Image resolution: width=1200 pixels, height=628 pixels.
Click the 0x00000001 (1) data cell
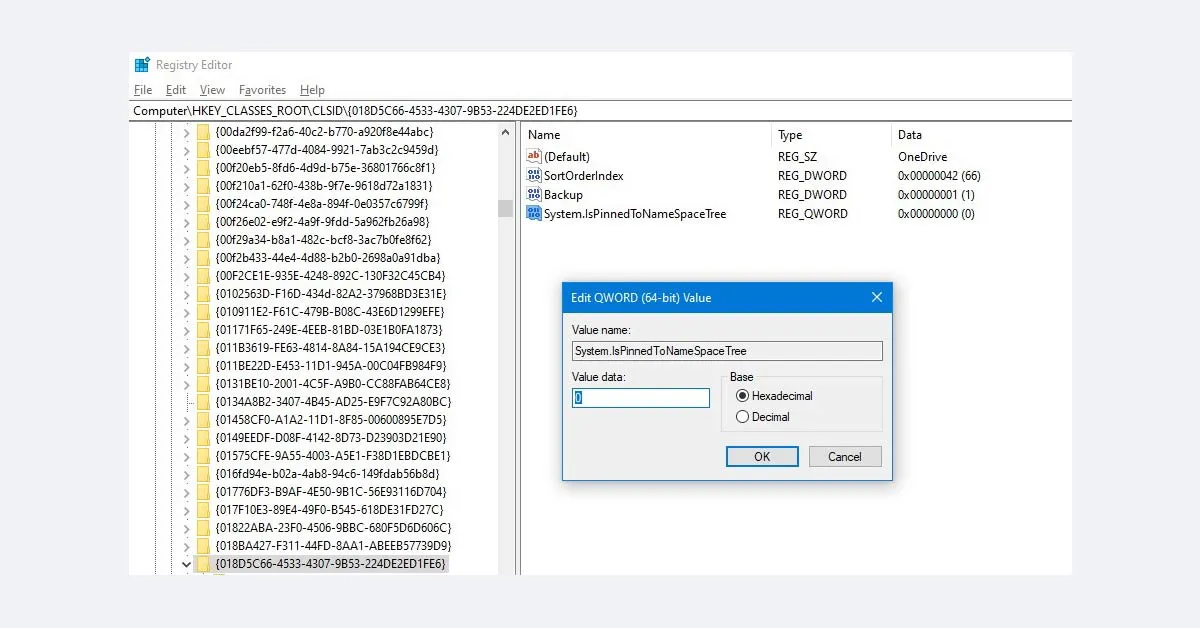[936, 195]
